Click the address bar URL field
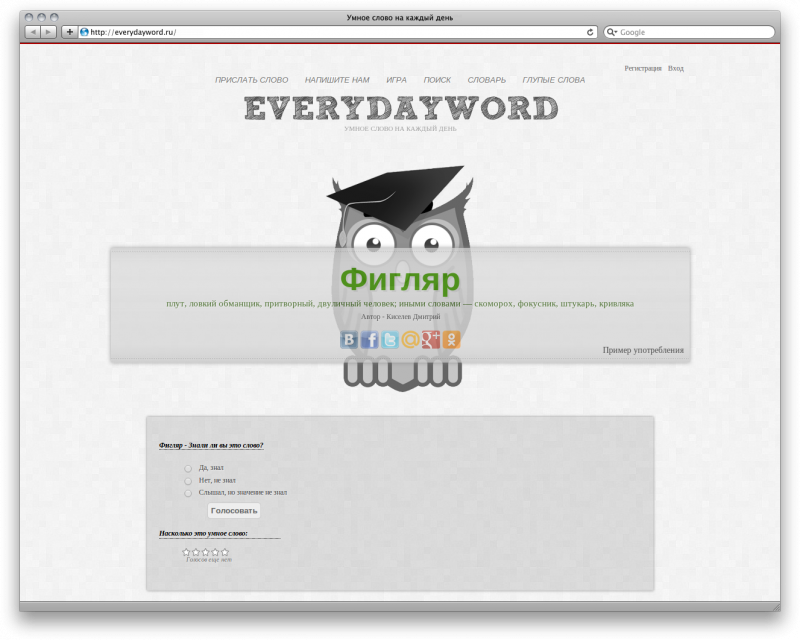Viewport: 800px width, 640px height. coord(337,32)
